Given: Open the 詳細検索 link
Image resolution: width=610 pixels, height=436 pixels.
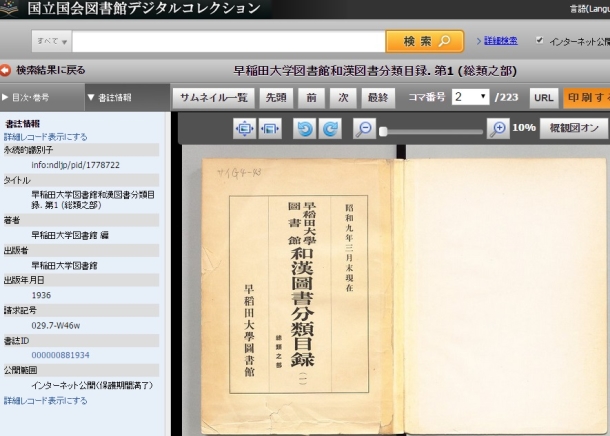Looking at the screenshot, I should tap(501, 40).
